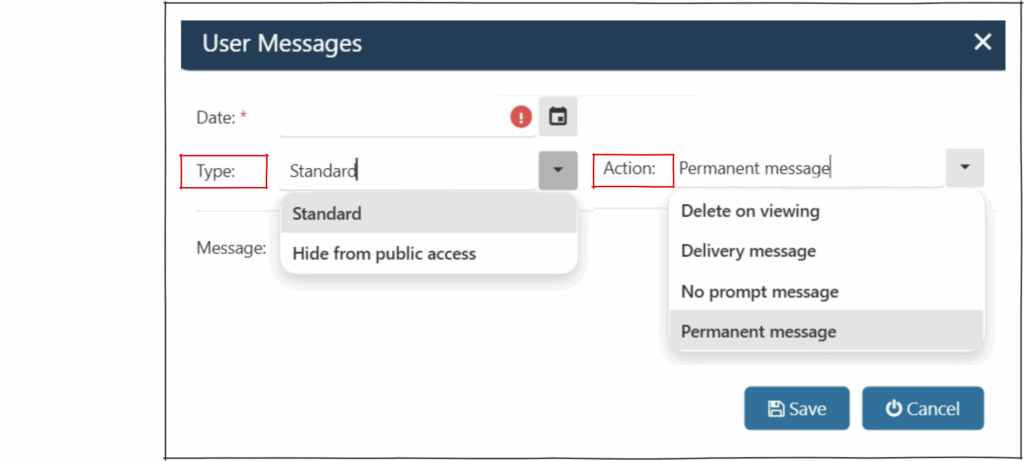Close the User Messages dialog
Screen dimensions: 1024x461
[x=982, y=42]
